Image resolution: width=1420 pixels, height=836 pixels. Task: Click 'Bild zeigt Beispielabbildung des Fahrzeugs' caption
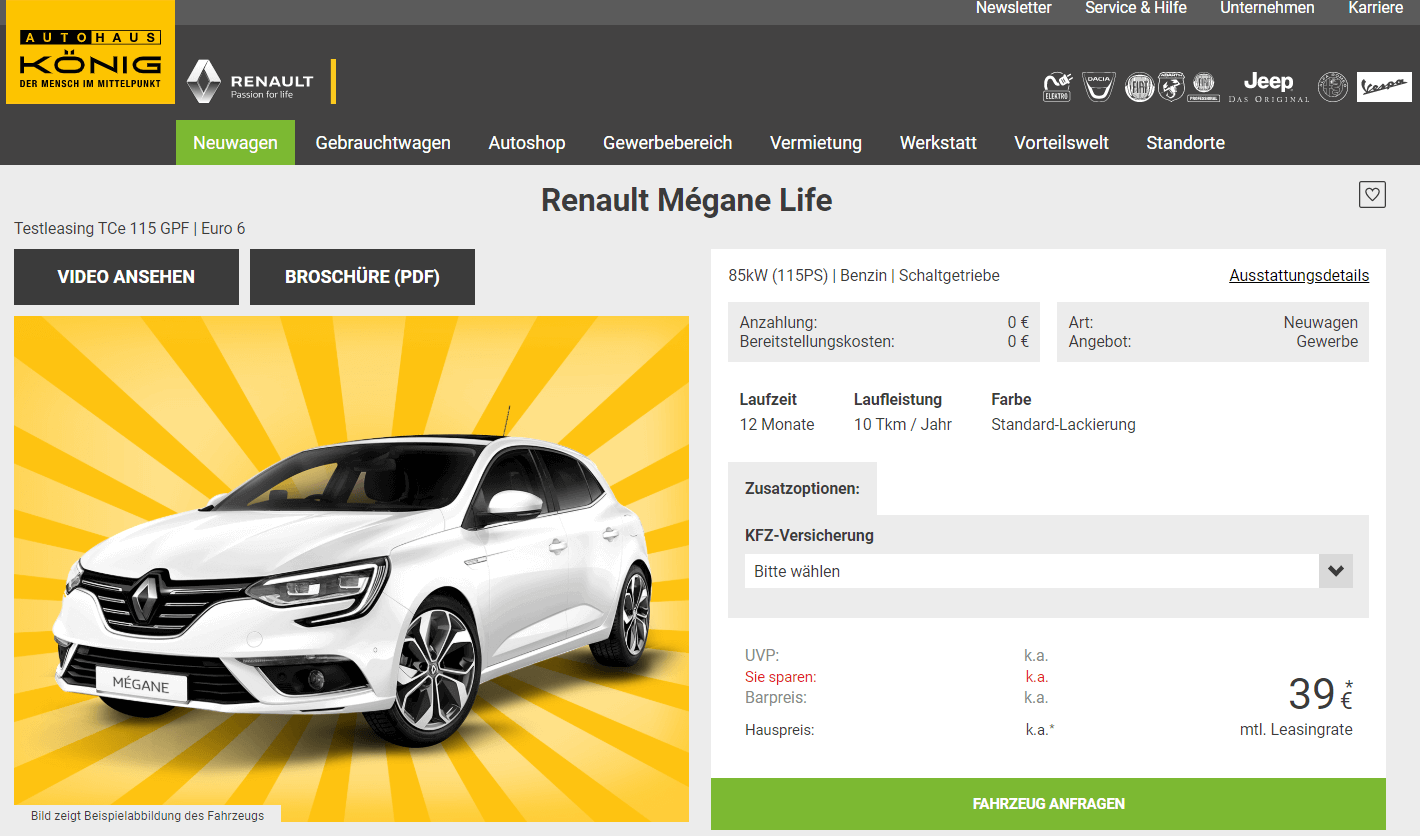148,816
